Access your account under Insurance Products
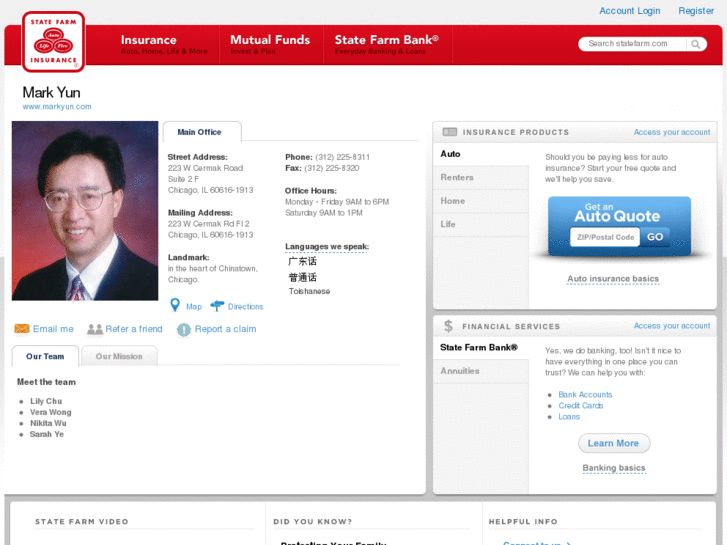Viewport: 727px width, 545px height. click(671, 132)
